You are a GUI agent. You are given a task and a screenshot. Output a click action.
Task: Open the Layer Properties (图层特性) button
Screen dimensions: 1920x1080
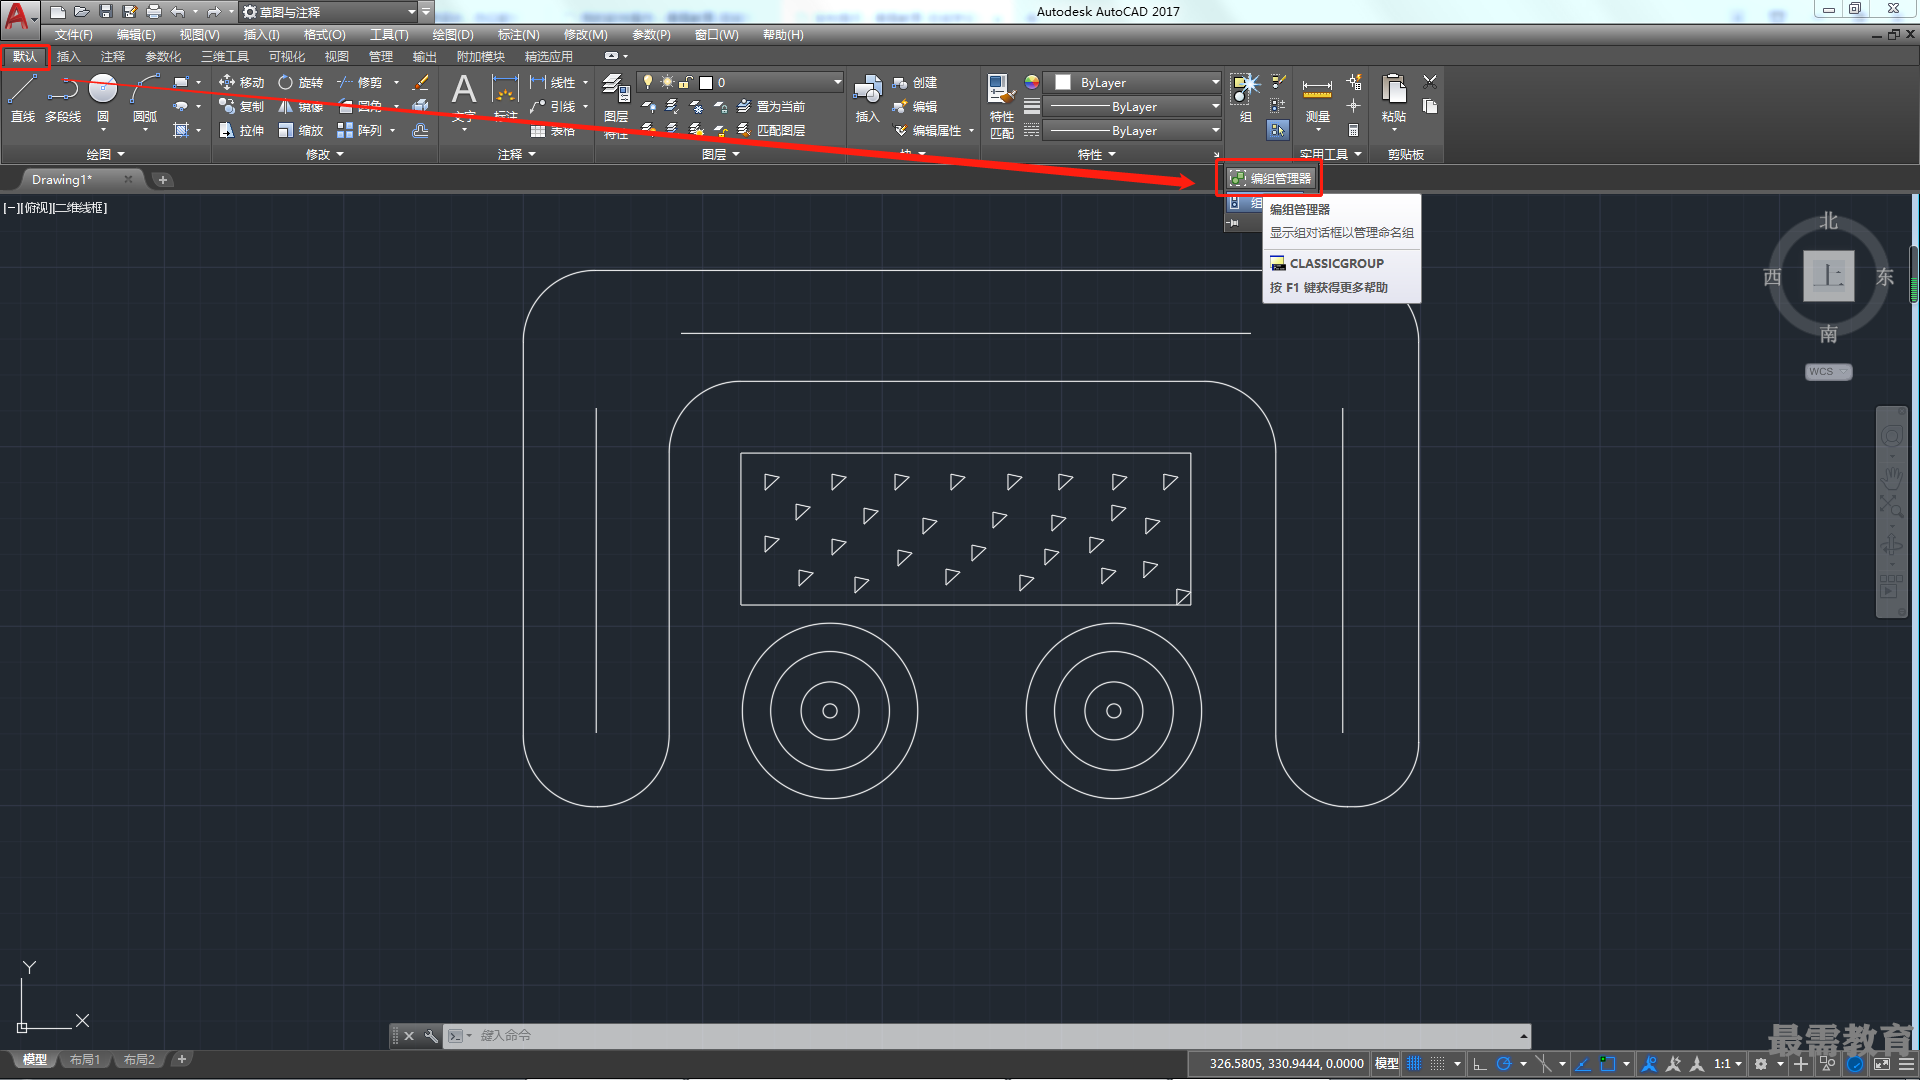(616, 104)
